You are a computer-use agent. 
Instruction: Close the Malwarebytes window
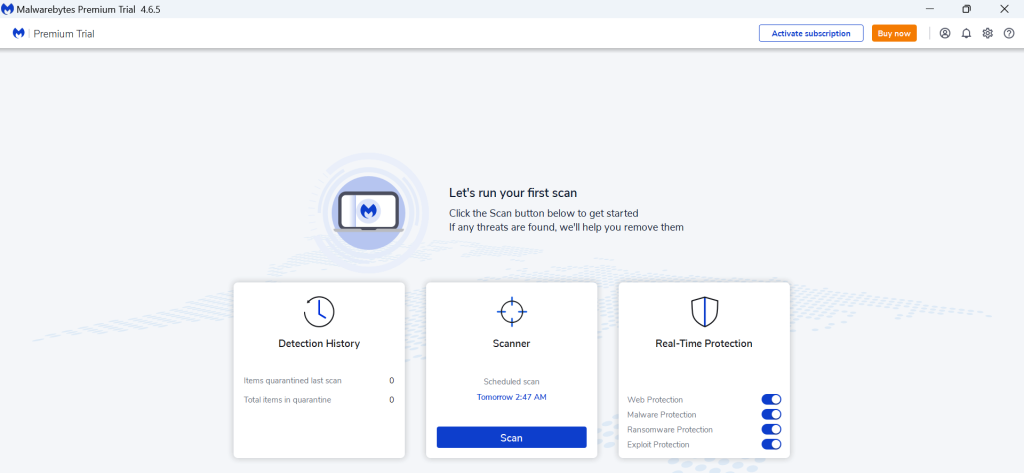tap(1004, 8)
